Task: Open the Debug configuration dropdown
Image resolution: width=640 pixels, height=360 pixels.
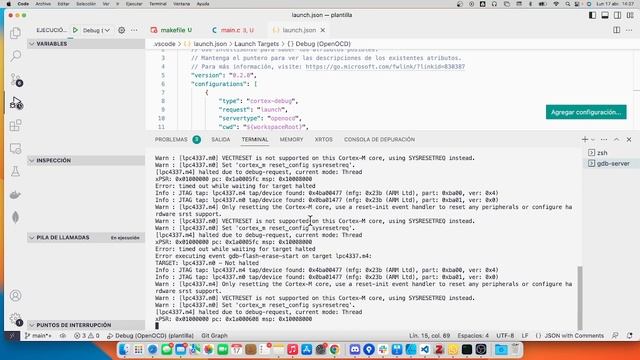Action: pos(96,30)
